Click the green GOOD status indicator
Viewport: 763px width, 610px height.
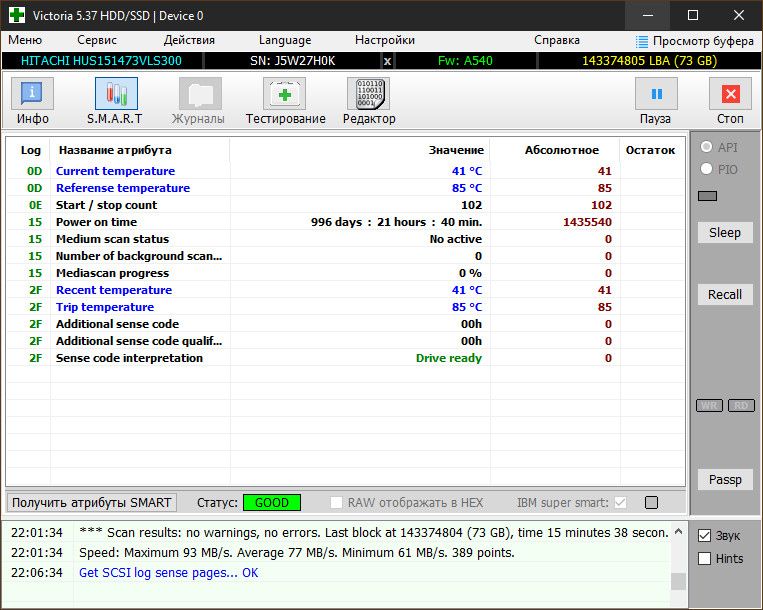tap(272, 502)
